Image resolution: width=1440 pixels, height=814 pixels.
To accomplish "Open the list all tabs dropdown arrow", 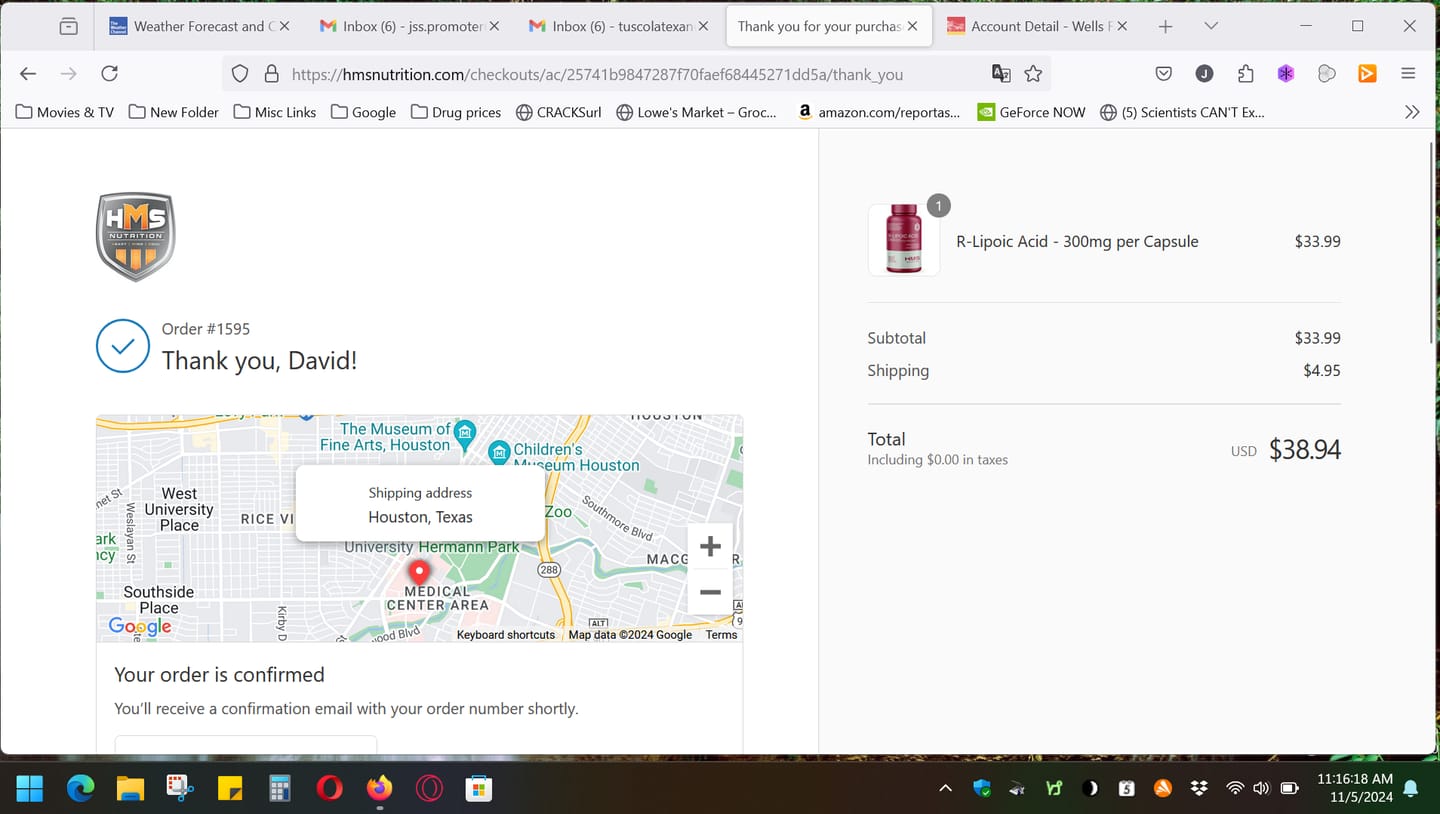I will [1211, 26].
